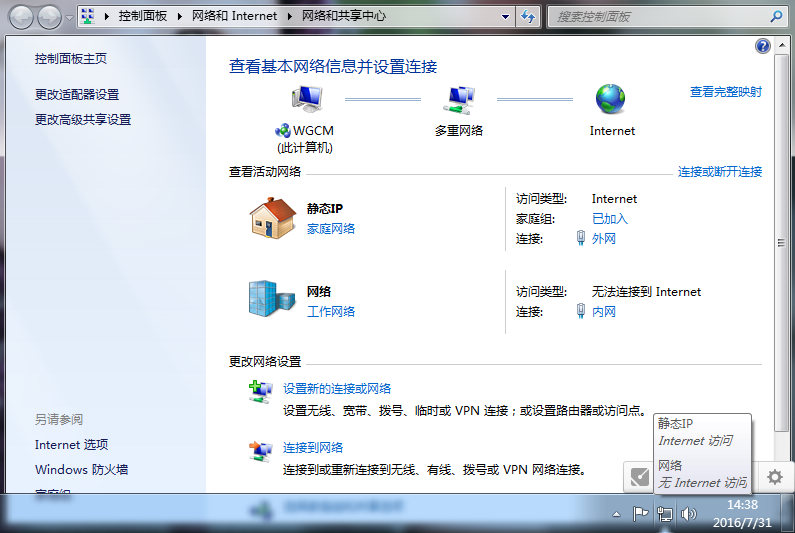The height and width of the screenshot is (533, 795).
Task: Click the Action Center flag tray icon
Action: [640, 514]
